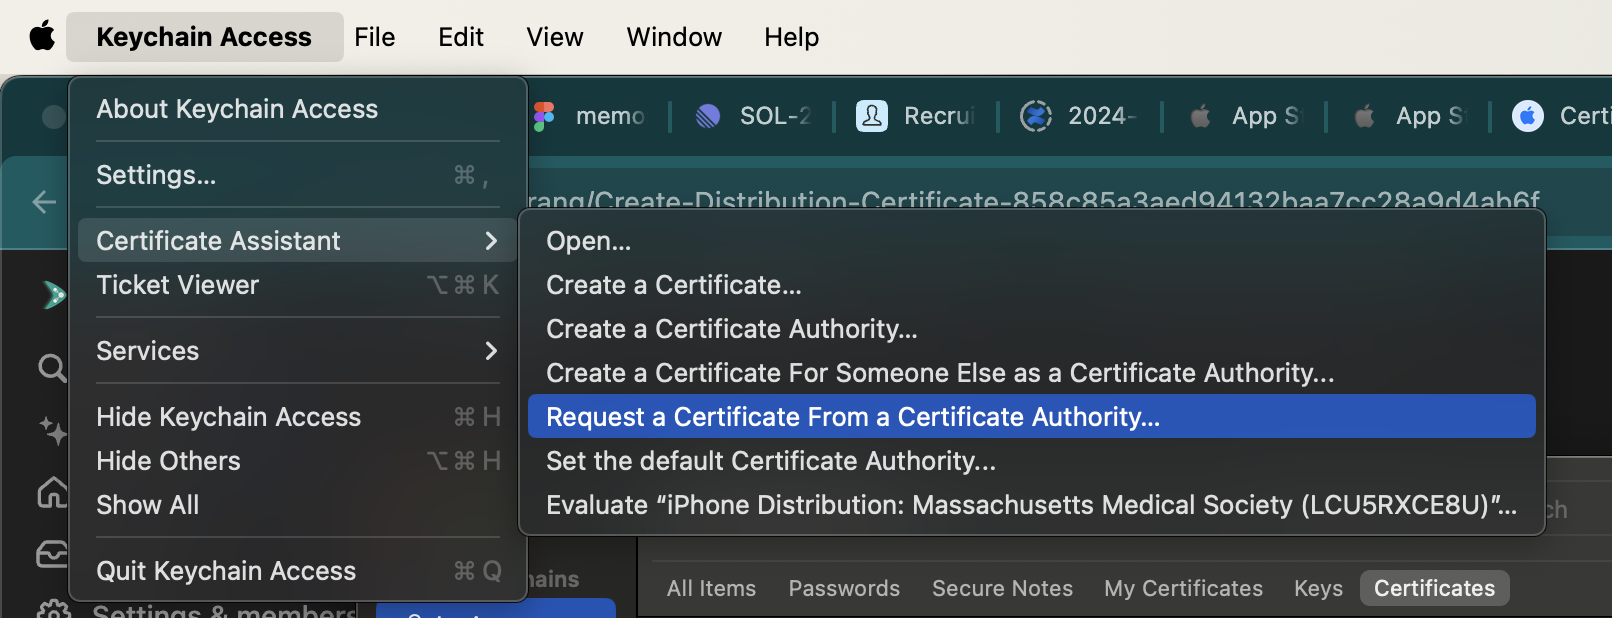The width and height of the screenshot is (1612, 618).
Task: Expand the Services submenu arrow
Action: coord(490,351)
